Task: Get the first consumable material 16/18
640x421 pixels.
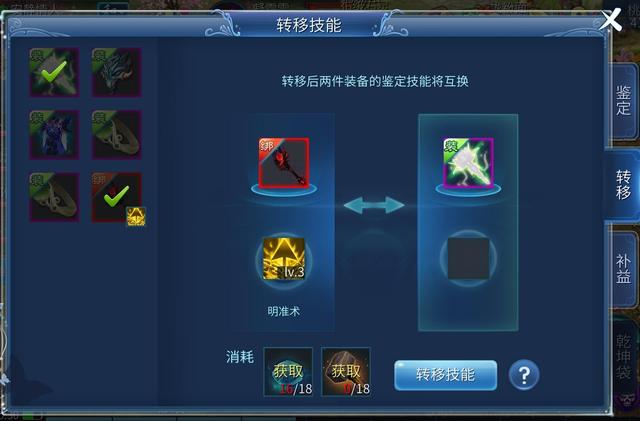Action: [288, 372]
